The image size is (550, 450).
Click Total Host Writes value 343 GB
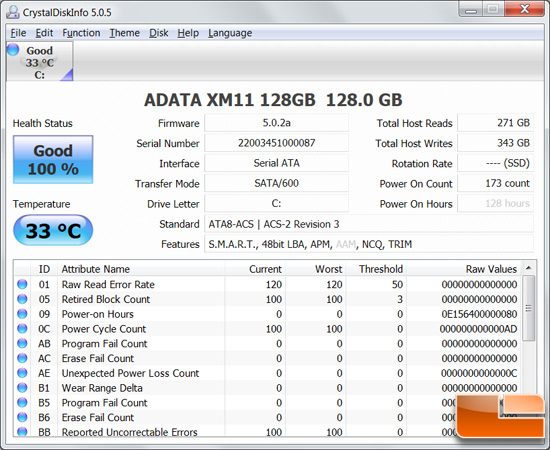495,143
